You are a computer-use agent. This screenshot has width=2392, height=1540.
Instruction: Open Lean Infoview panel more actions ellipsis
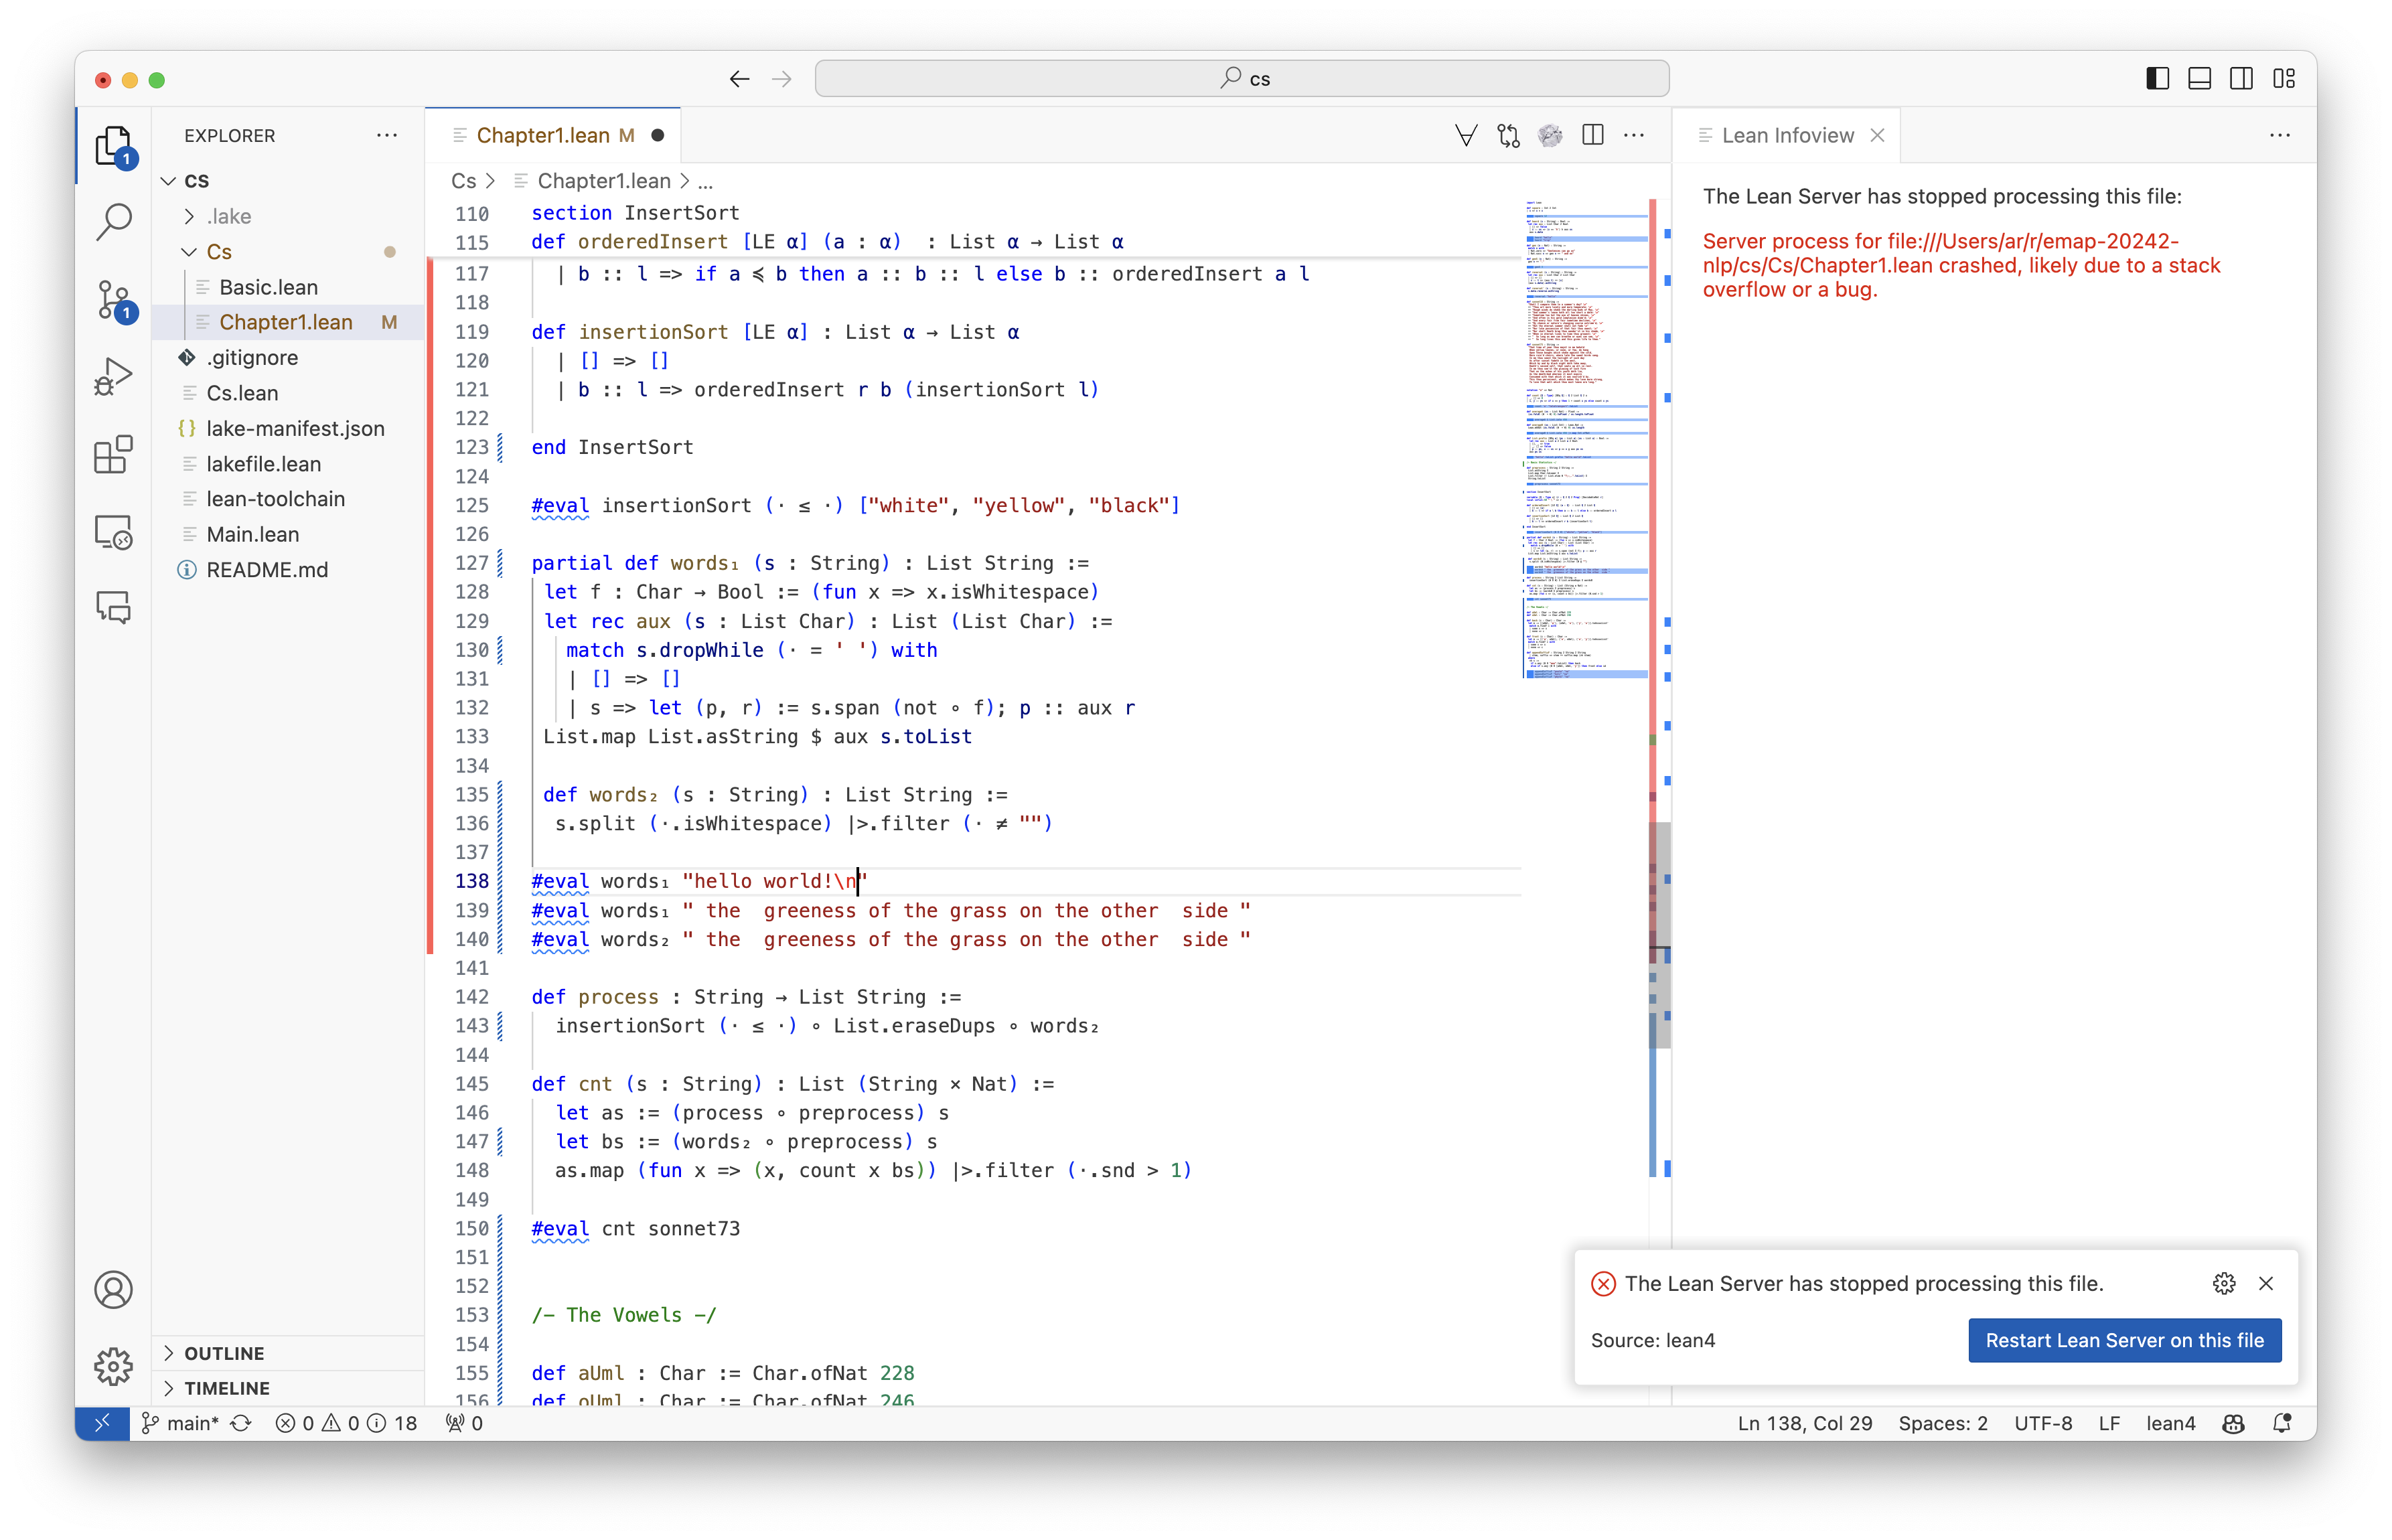[x=2280, y=135]
